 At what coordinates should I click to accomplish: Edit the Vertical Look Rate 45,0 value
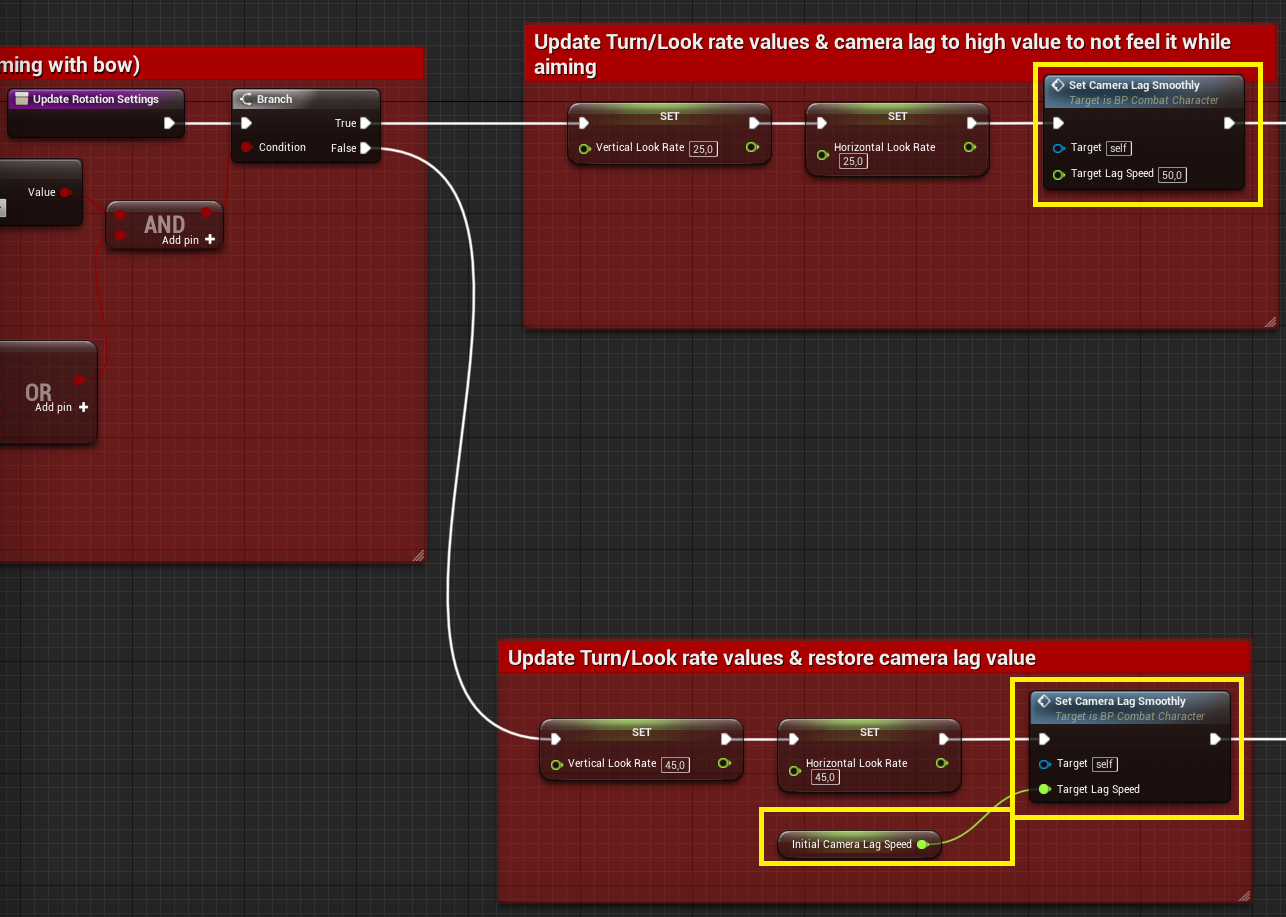point(675,765)
